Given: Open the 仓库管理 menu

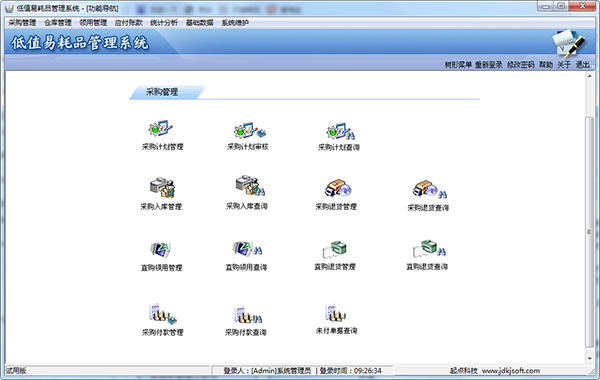Looking at the screenshot, I should (58, 23).
